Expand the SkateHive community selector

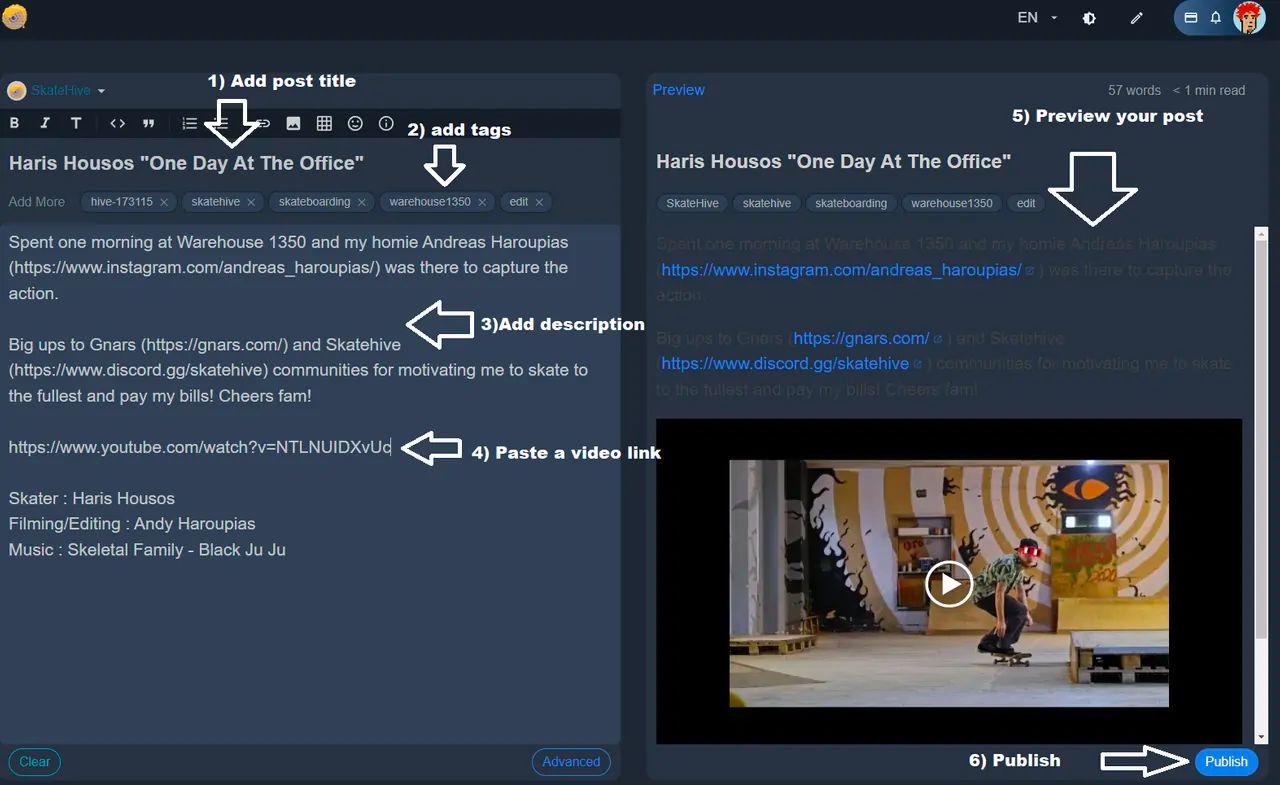click(x=57, y=91)
